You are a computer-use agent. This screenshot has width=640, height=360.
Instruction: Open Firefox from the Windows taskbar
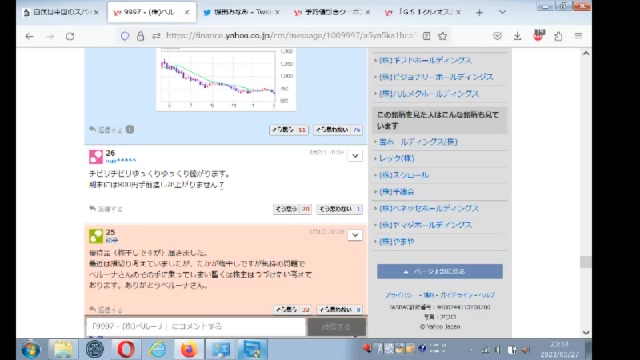tap(189, 349)
